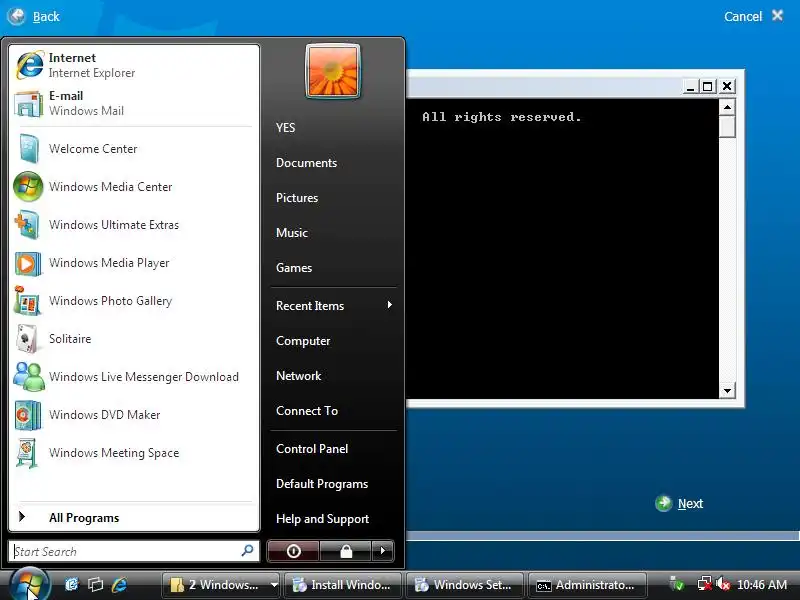This screenshot has width=800, height=600.
Task: Click the power button in Start menu
Action: (293, 551)
